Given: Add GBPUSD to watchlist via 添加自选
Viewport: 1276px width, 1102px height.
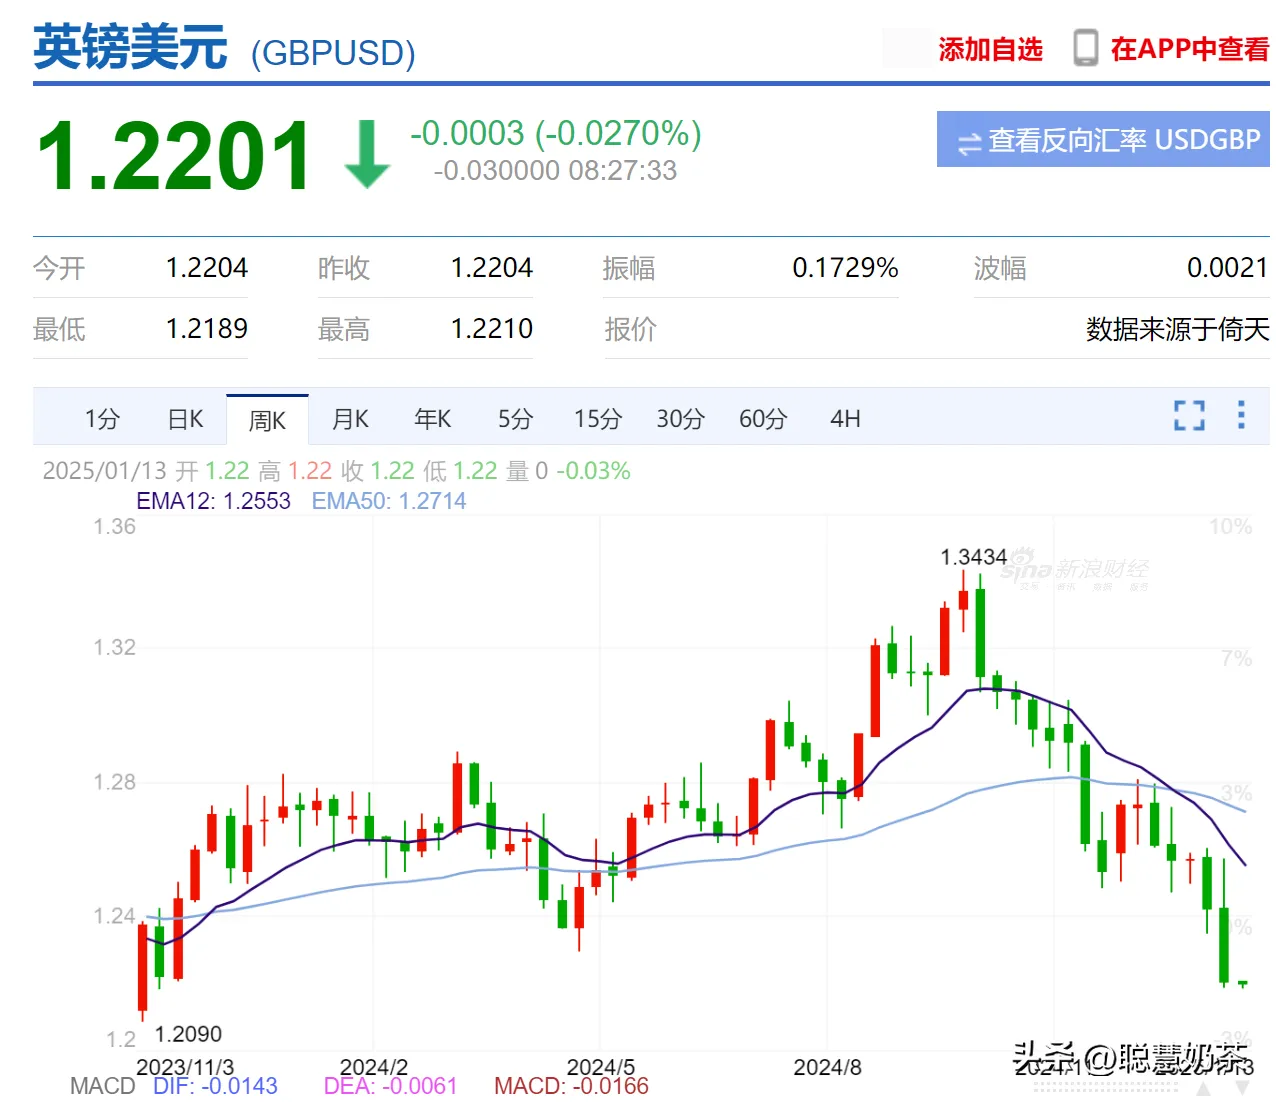Looking at the screenshot, I should (x=990, y=49).
